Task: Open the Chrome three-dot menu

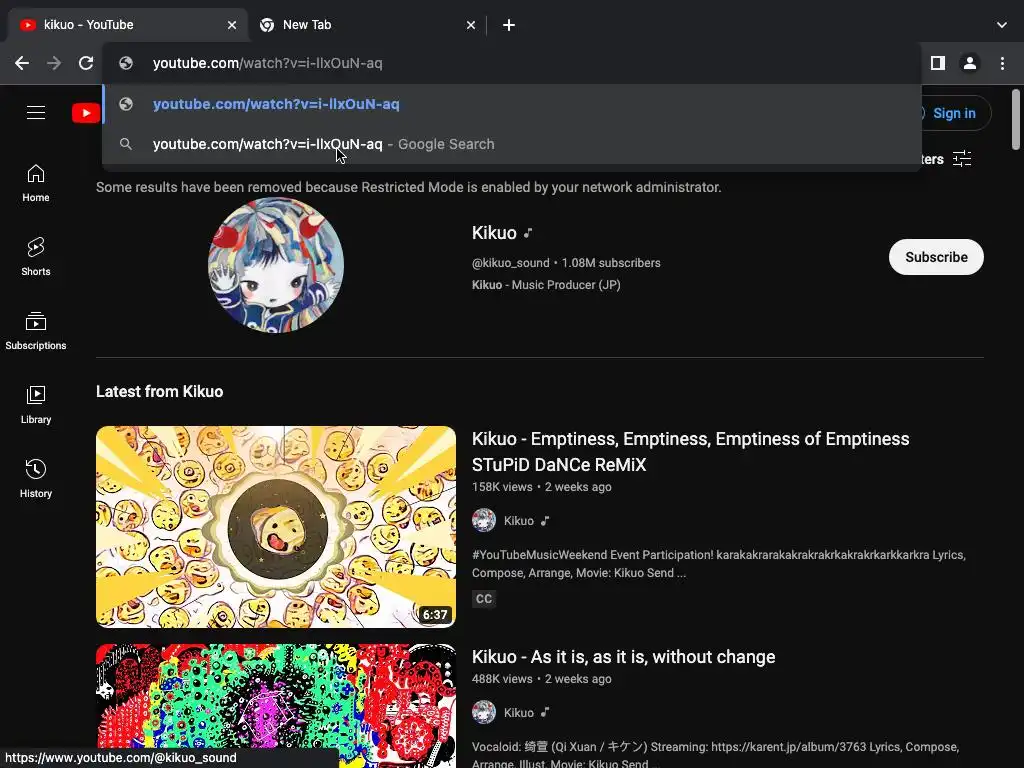Action: (x=1002, y=63)
